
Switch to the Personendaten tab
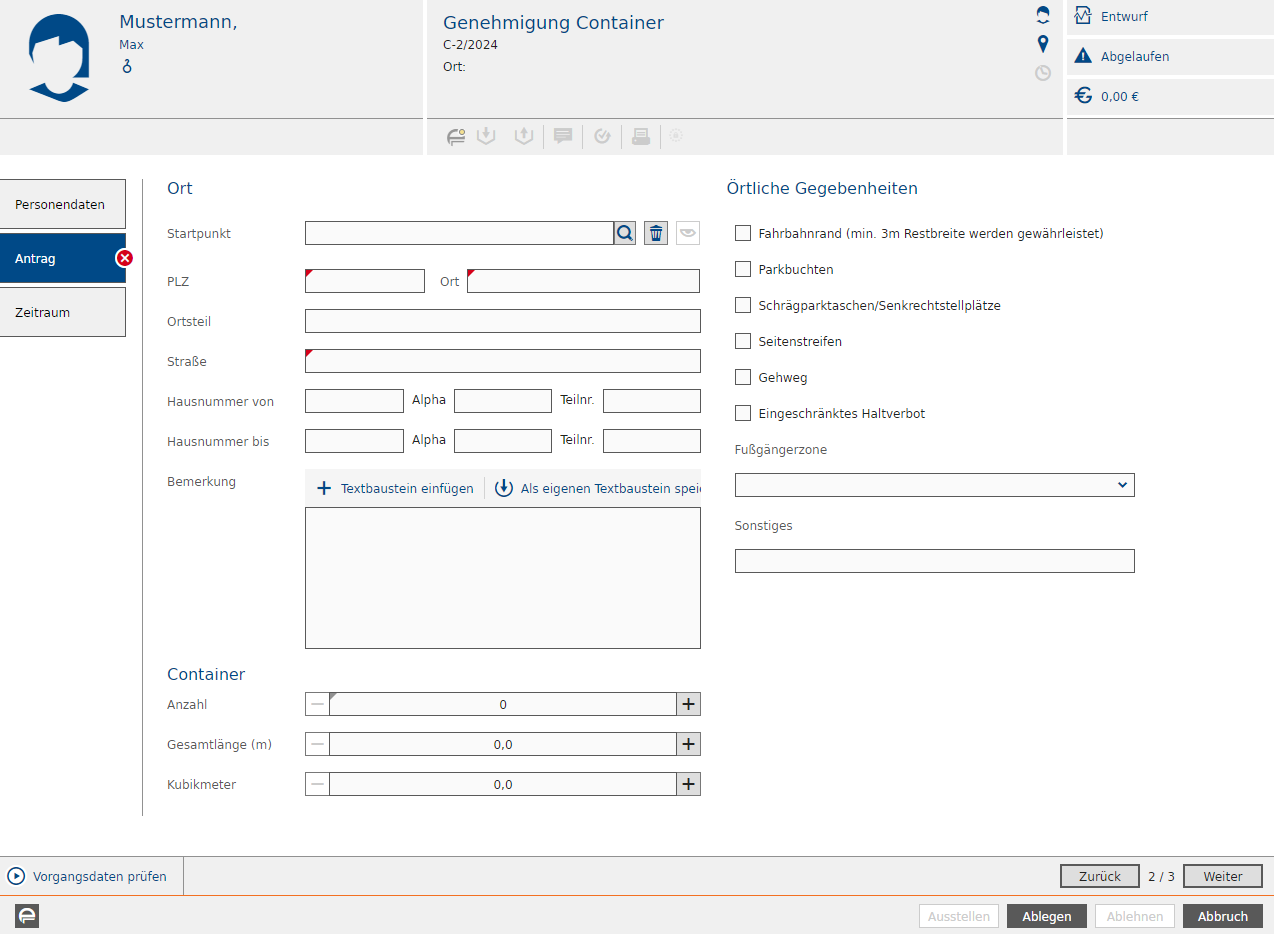click(x=62, y=205)
